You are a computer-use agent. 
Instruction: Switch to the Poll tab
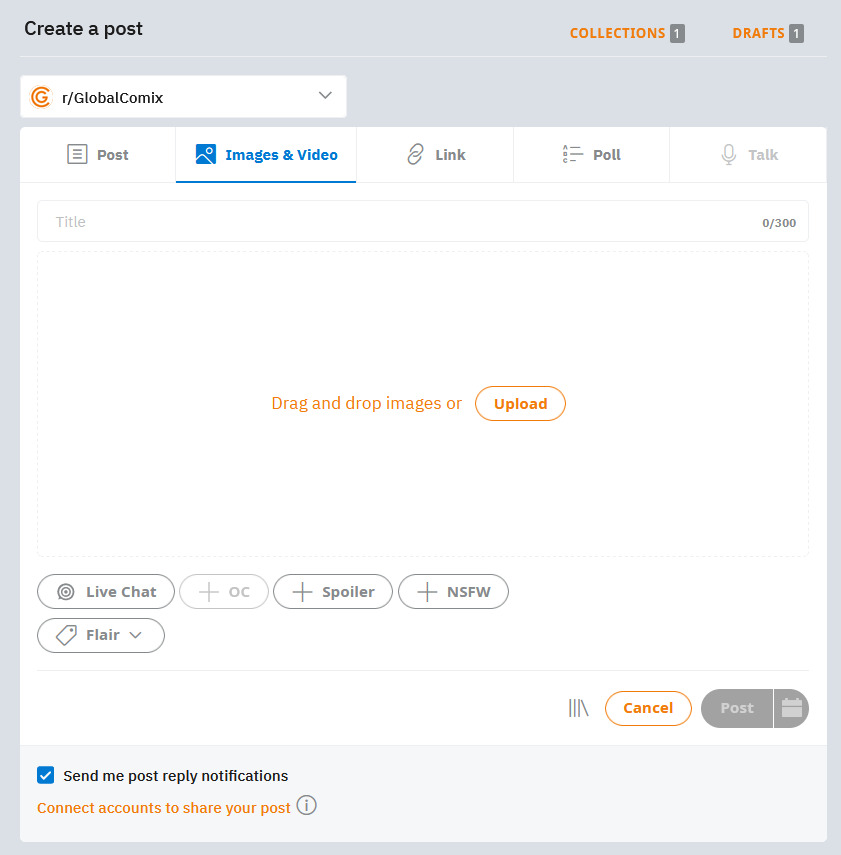point(591,155)
